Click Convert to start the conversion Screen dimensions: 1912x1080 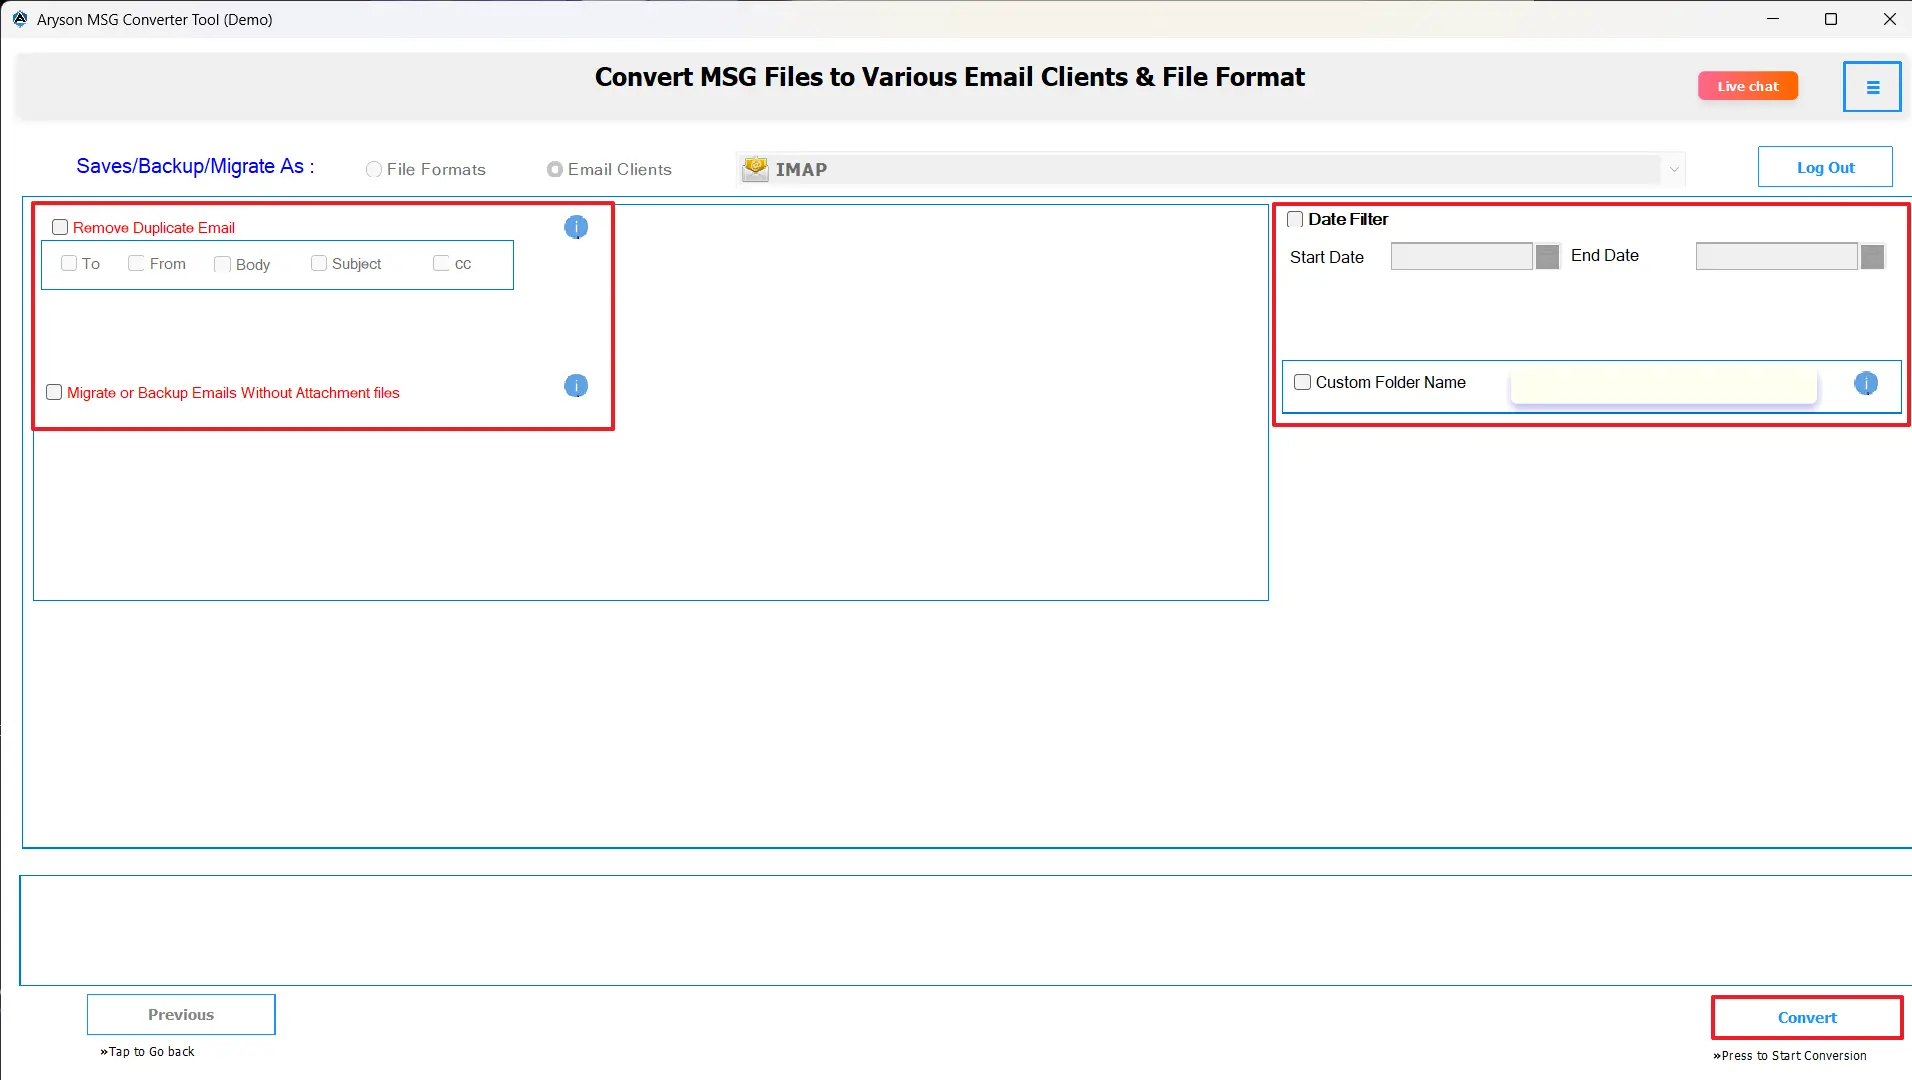(x=1805, y=1017)
